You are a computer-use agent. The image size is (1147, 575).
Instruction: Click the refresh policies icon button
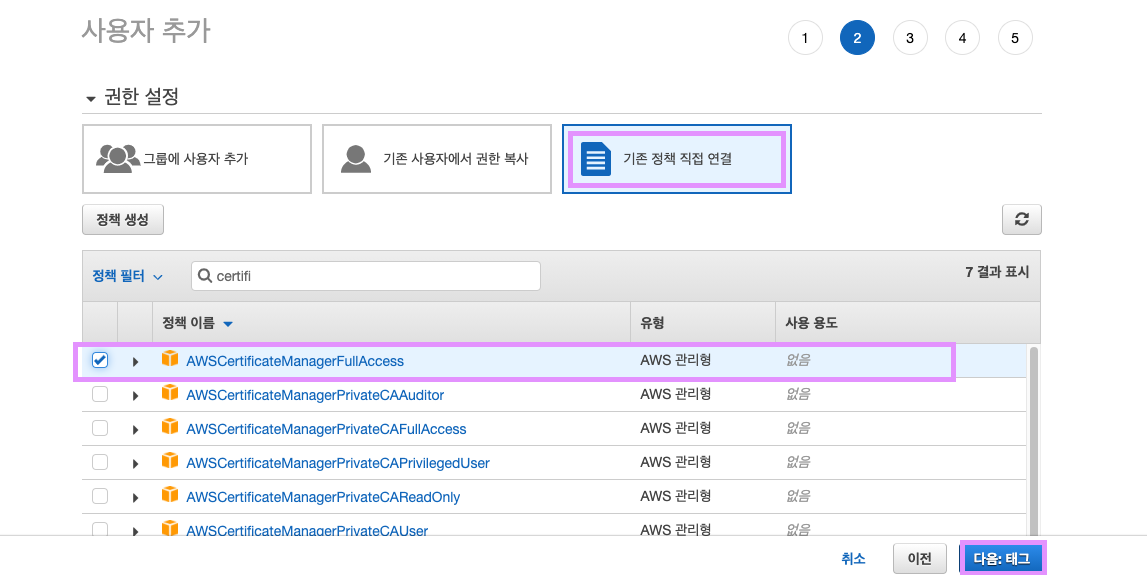coord(1021,219)
